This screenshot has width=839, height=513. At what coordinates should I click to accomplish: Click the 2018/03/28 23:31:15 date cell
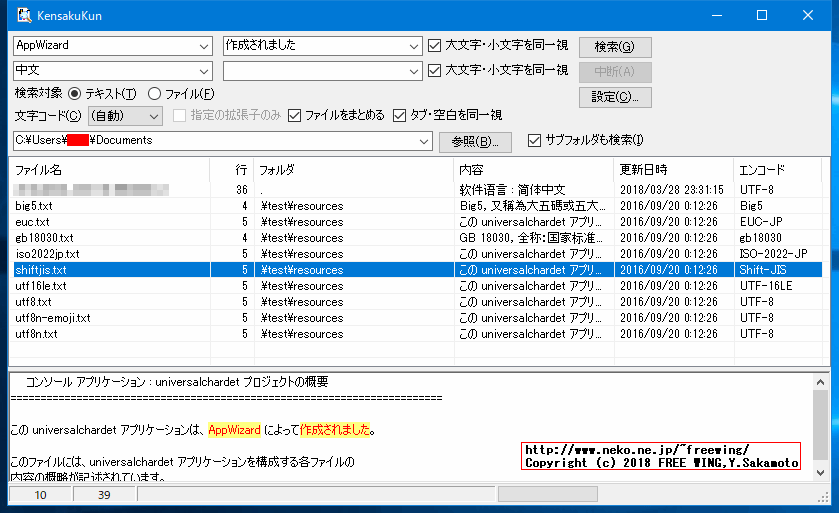672,190
